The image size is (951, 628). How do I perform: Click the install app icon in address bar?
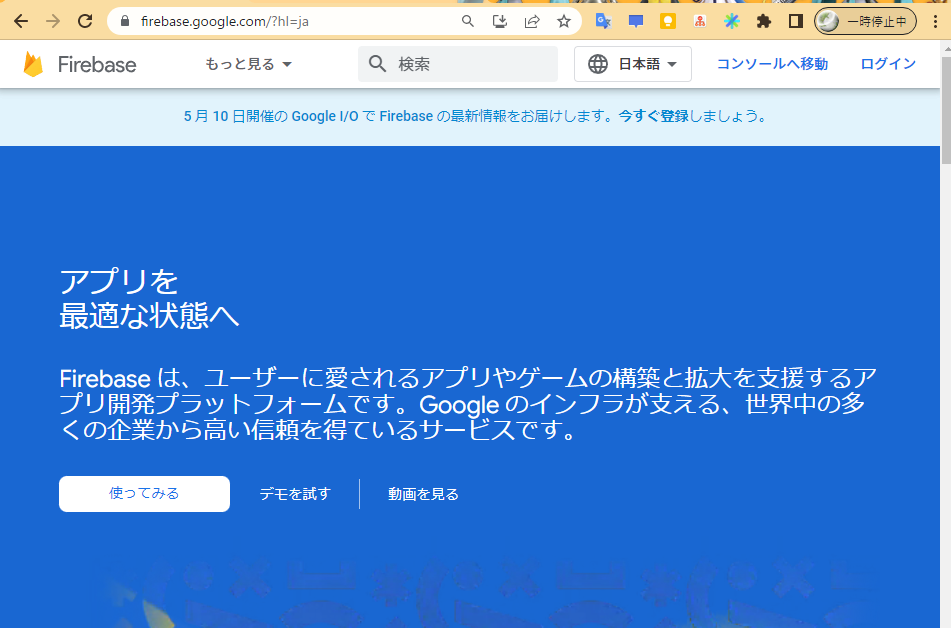(500, 21)
